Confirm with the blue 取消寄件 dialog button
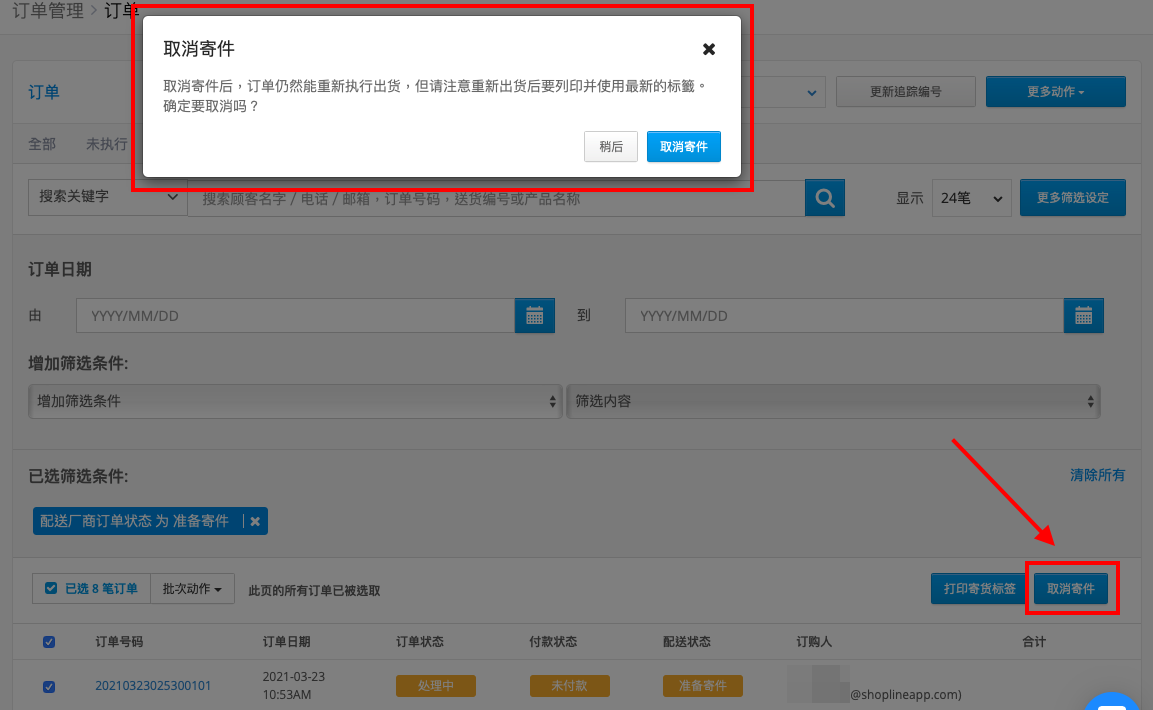Screen dimensions: 1153x710 pos(683,146)
